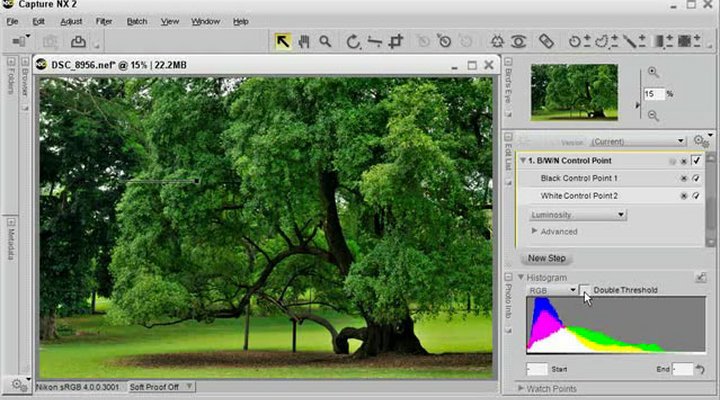Click the histogram Start value field
This screenshot has height=400, width=720.
coord(536,369)
